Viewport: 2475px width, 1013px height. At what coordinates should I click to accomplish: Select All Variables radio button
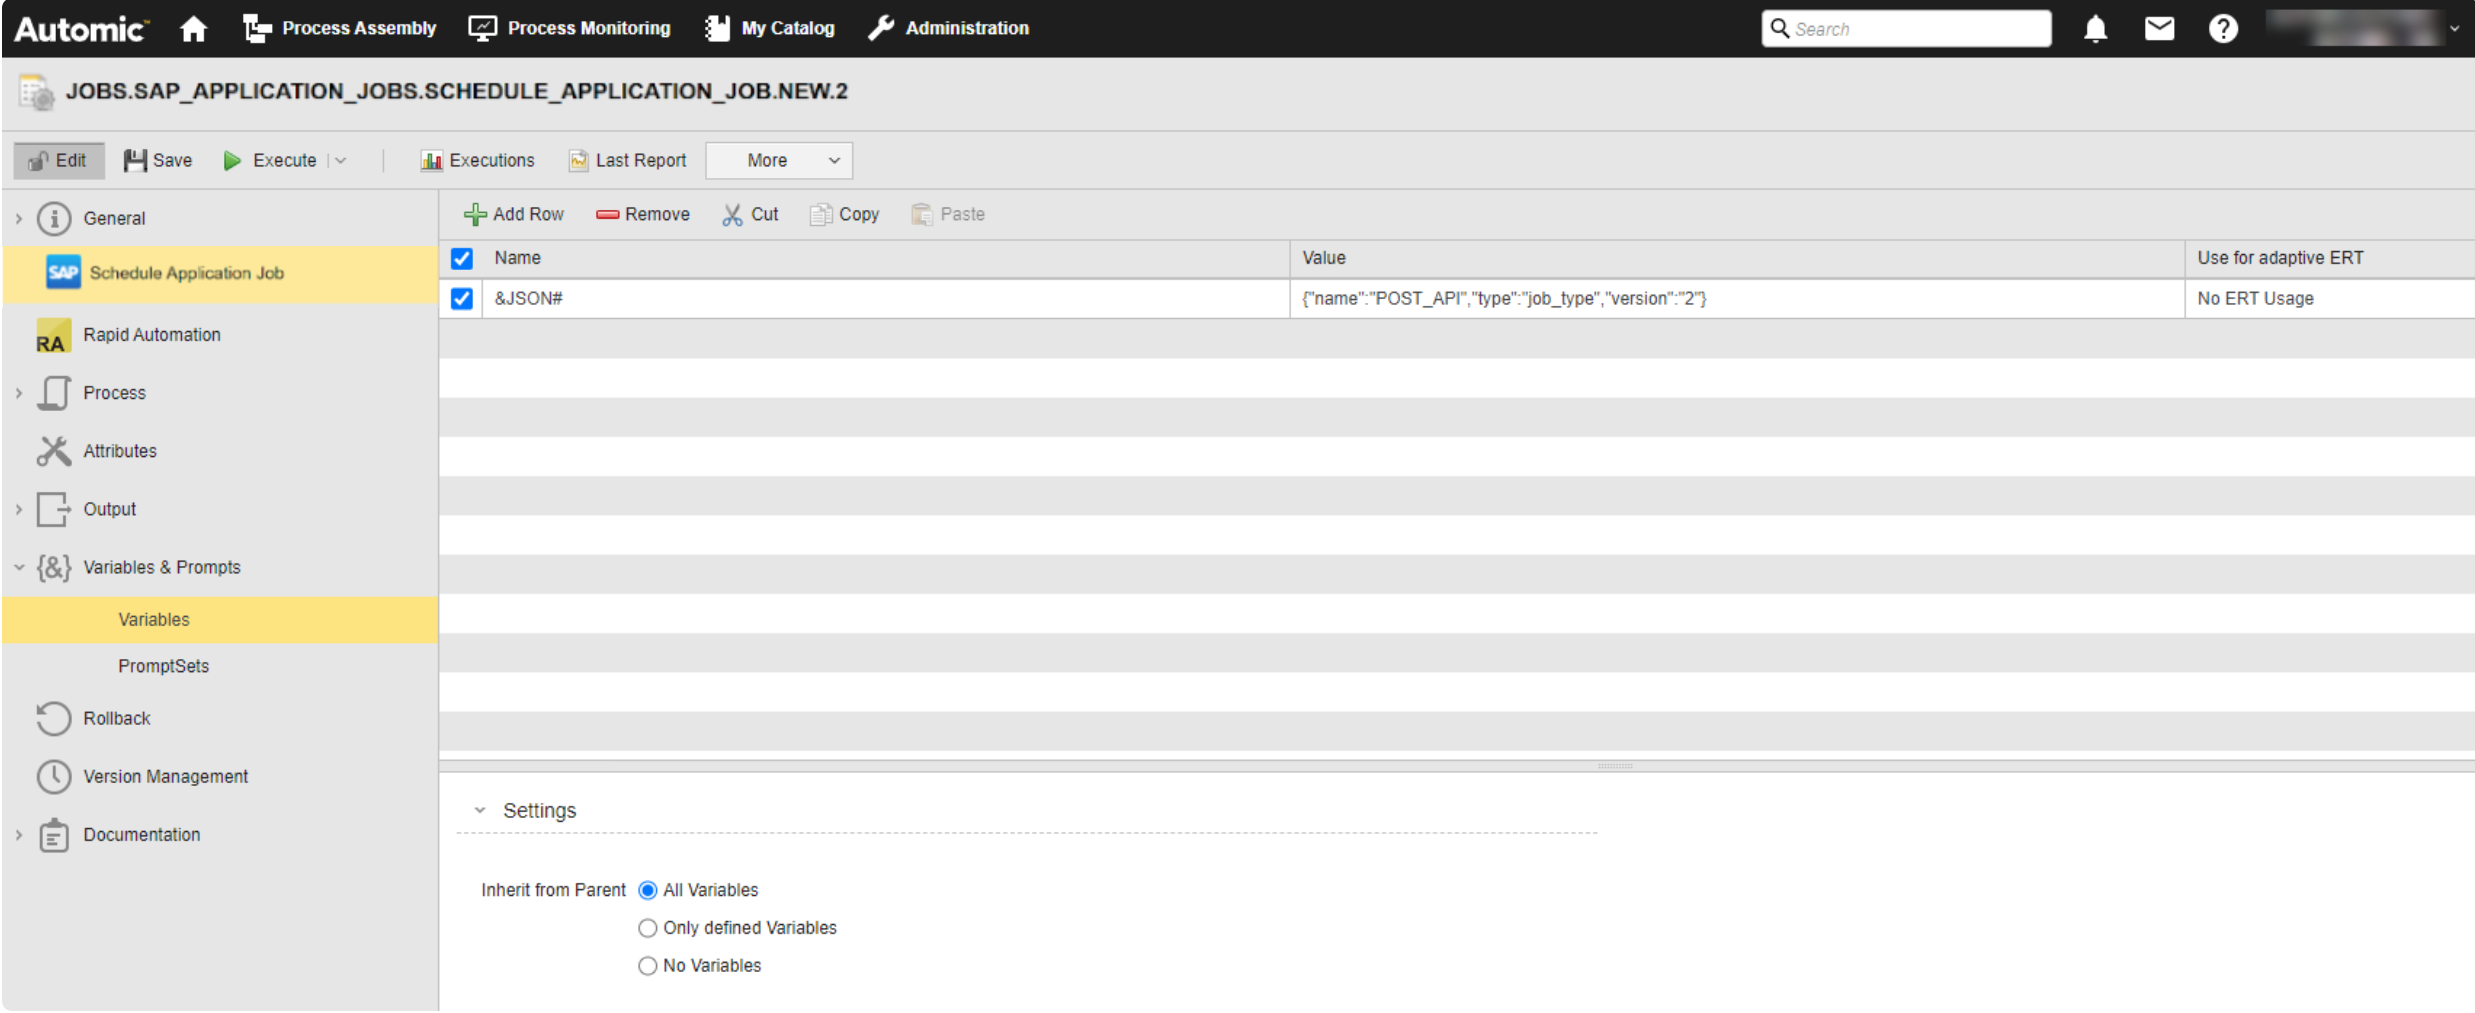click(647, 890)
